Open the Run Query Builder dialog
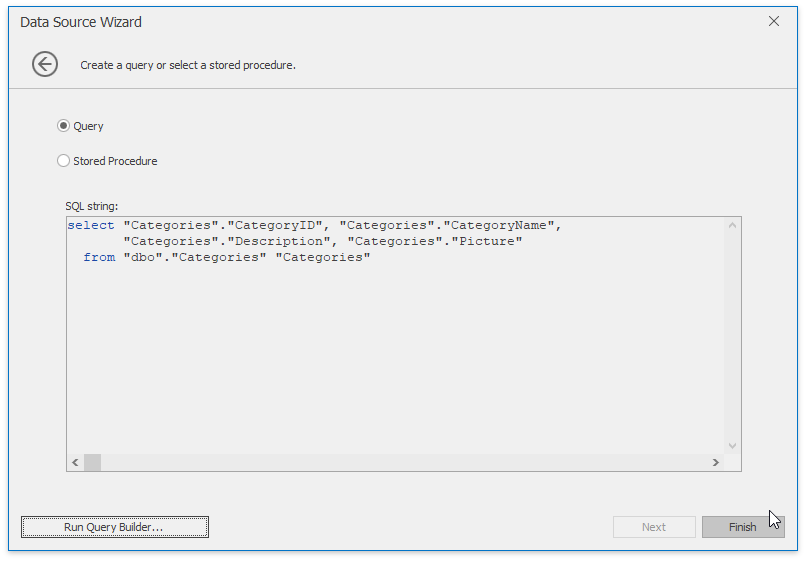Image resolution: width=806 pixels, height=561 pixels. tap(115, 527)
